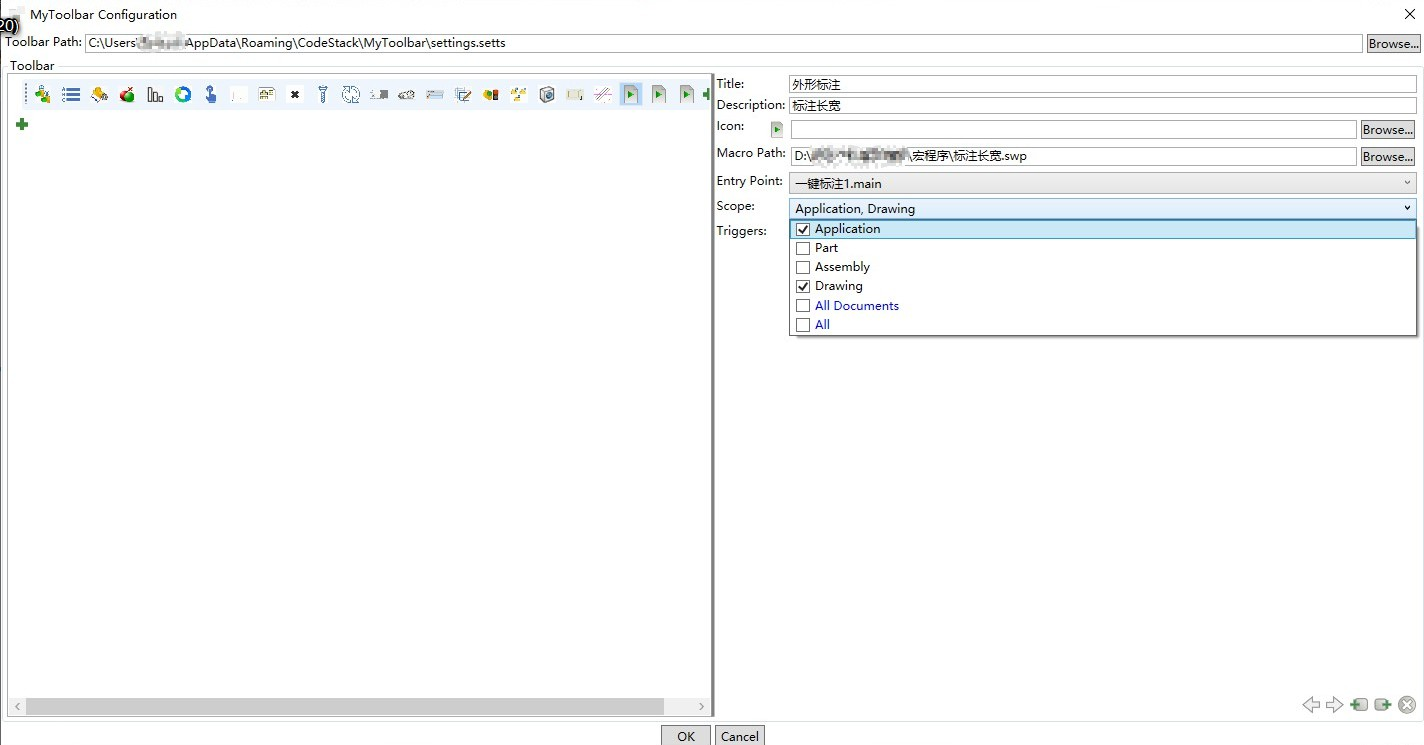Check the Assembly scope checkbox
Viewport: 1424px width, 745px height.
tap(803, 267)
